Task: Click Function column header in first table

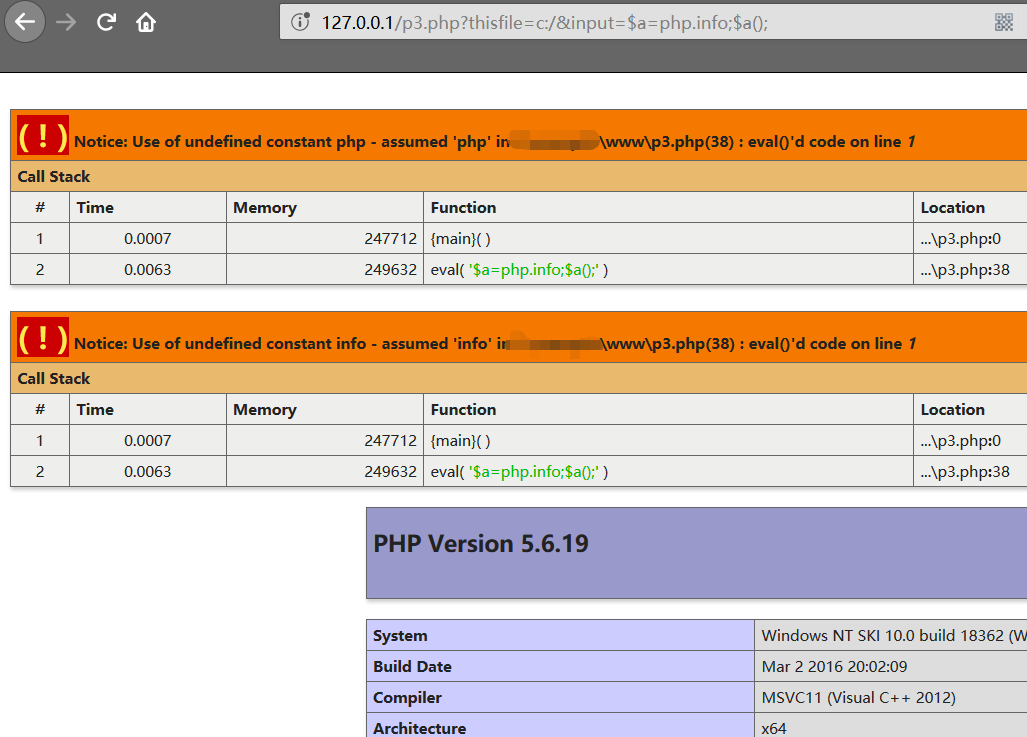Action: (463, 208)
